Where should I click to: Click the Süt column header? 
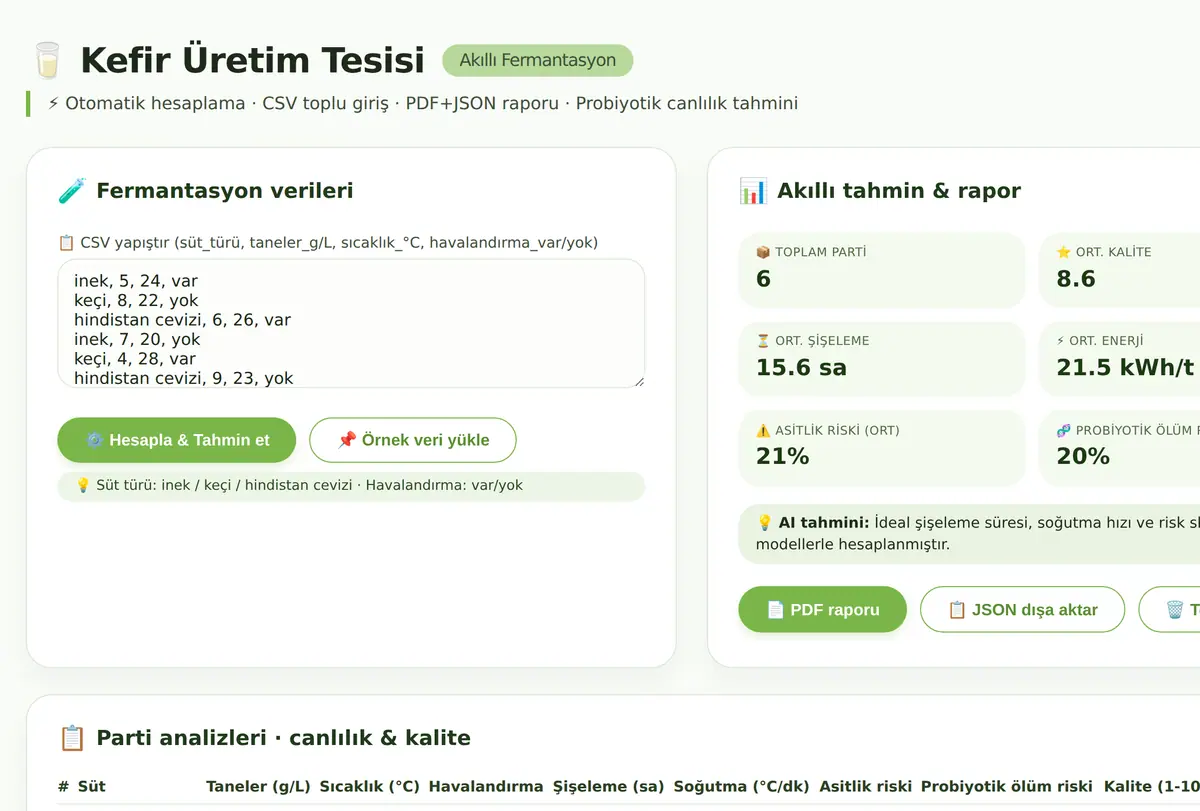(92, 787)
